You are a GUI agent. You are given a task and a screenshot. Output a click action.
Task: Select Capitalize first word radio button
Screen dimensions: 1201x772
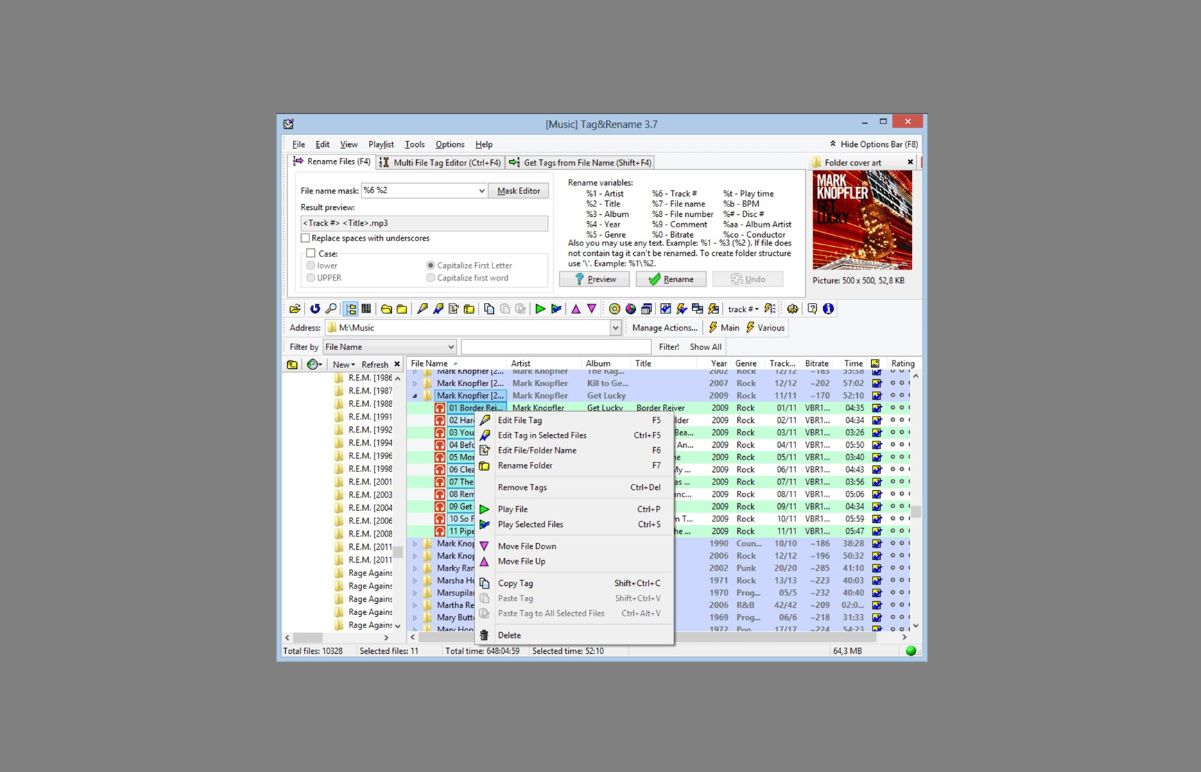click(431, 278)
